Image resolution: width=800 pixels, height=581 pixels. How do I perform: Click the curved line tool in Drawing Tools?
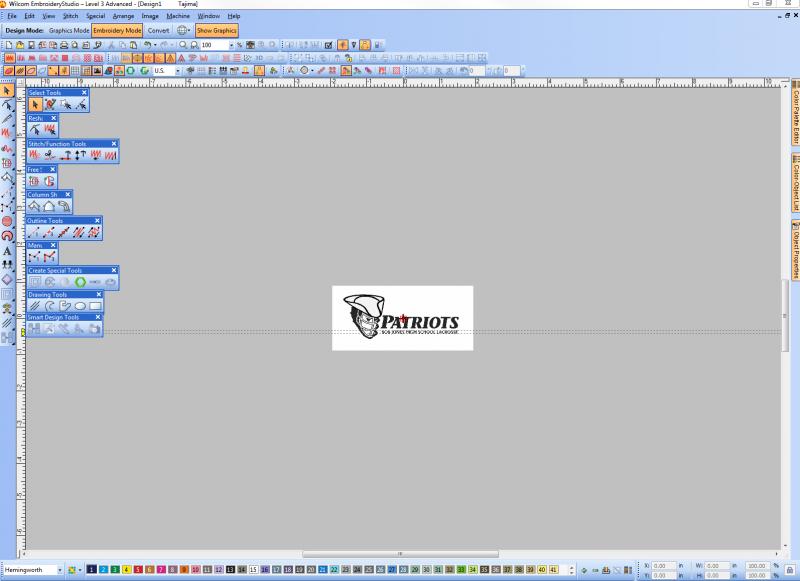tap(49, 306)
